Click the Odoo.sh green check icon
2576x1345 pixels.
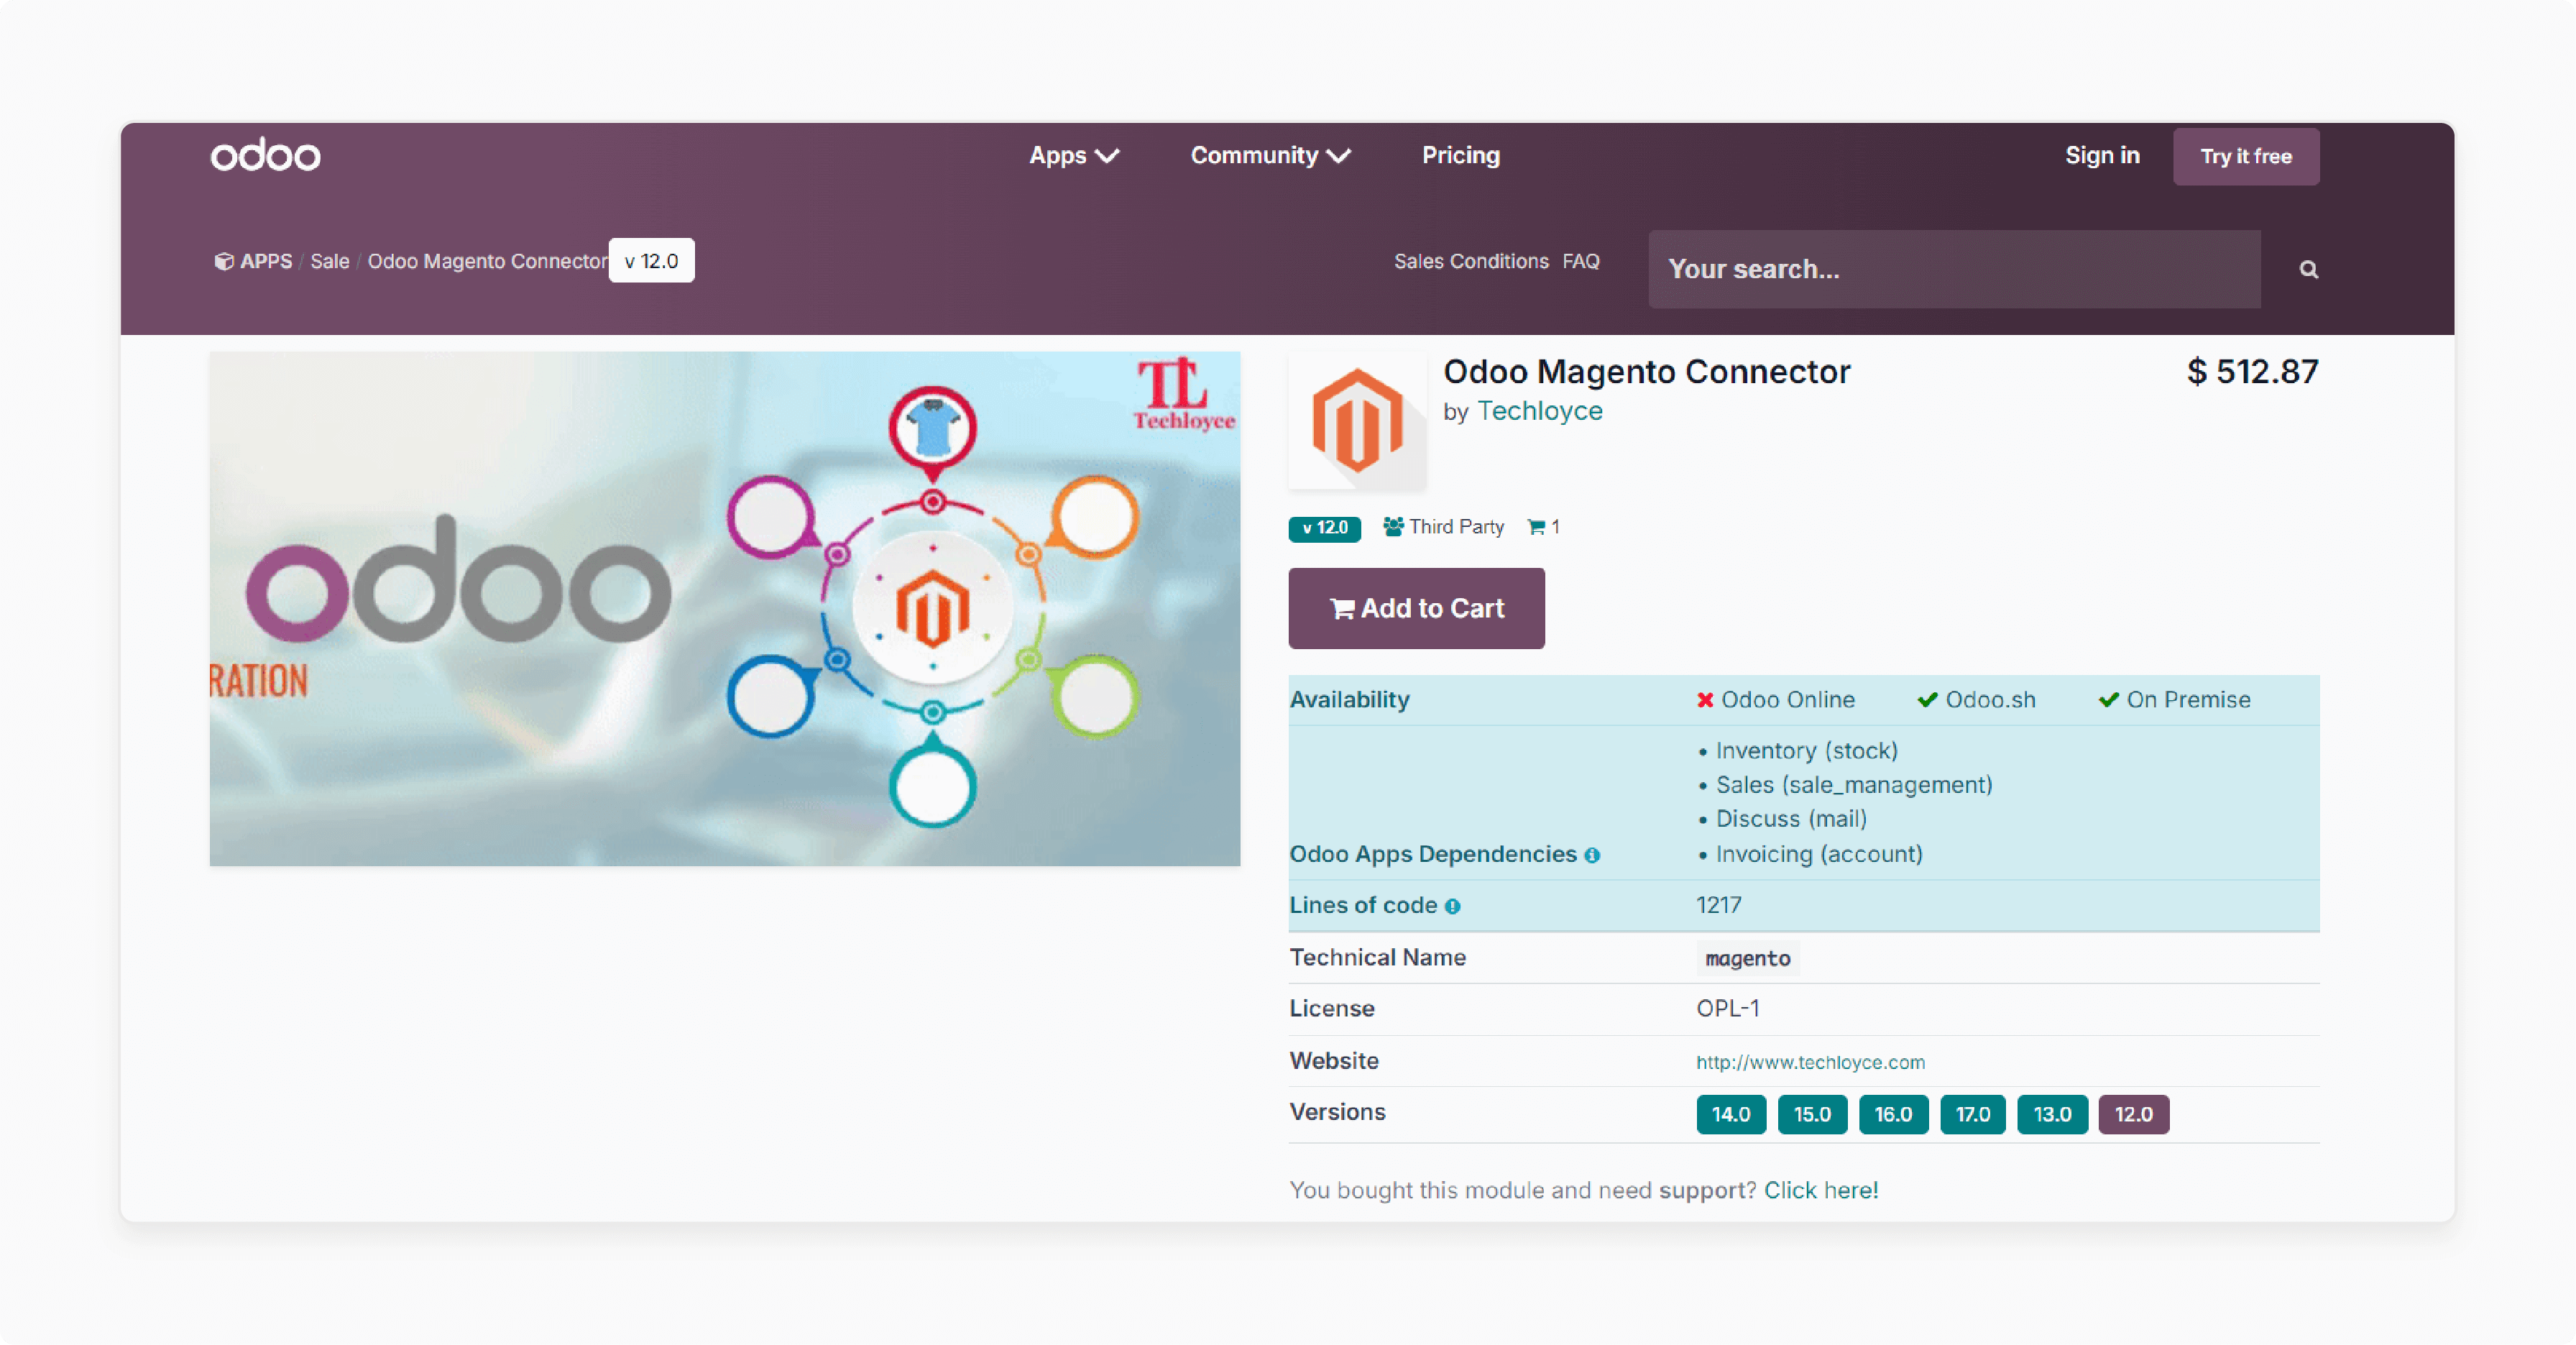1927,700
